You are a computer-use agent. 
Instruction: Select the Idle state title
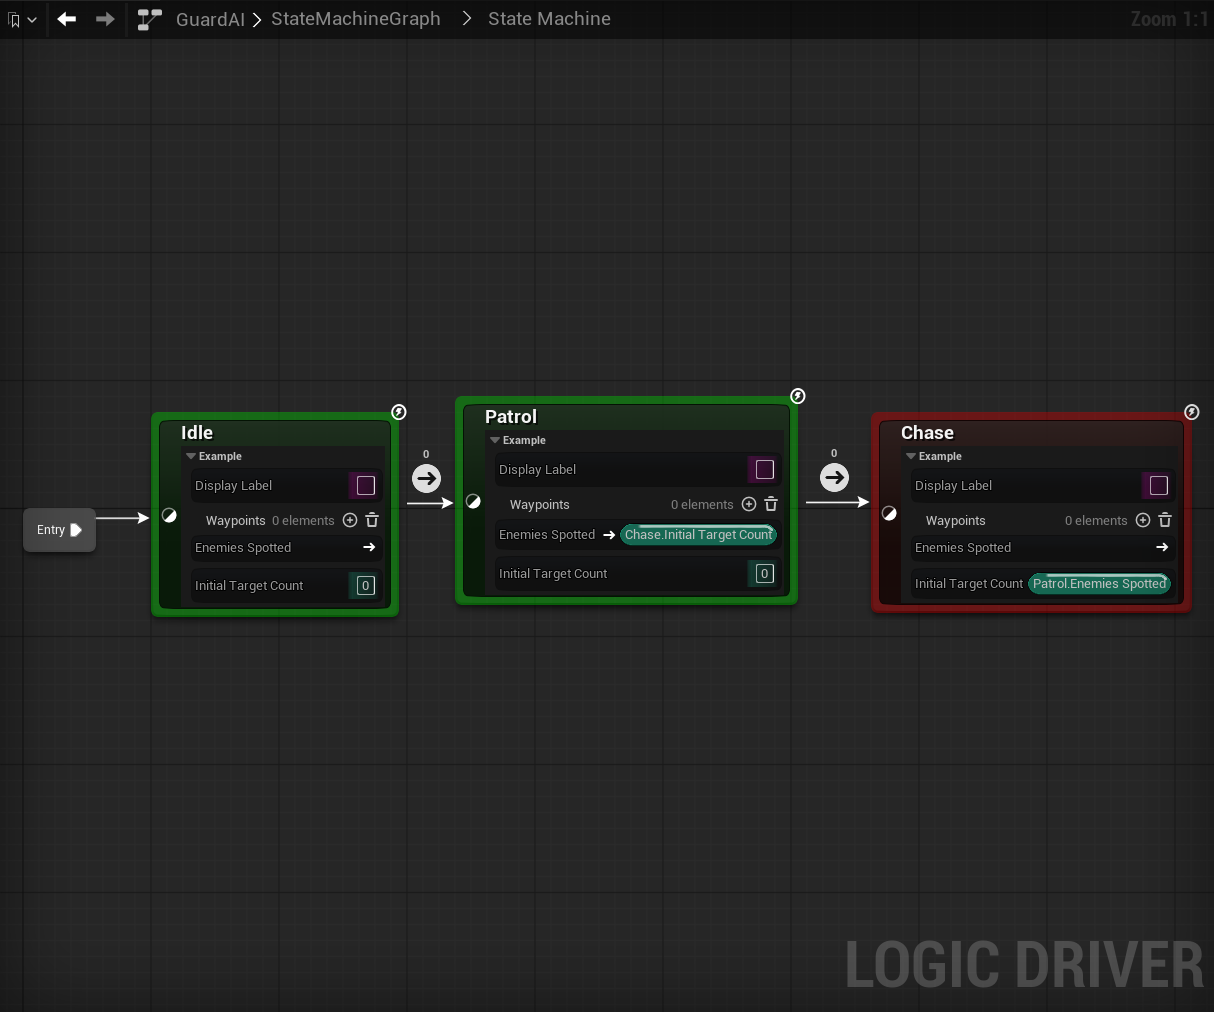click(x=197, y=433)
